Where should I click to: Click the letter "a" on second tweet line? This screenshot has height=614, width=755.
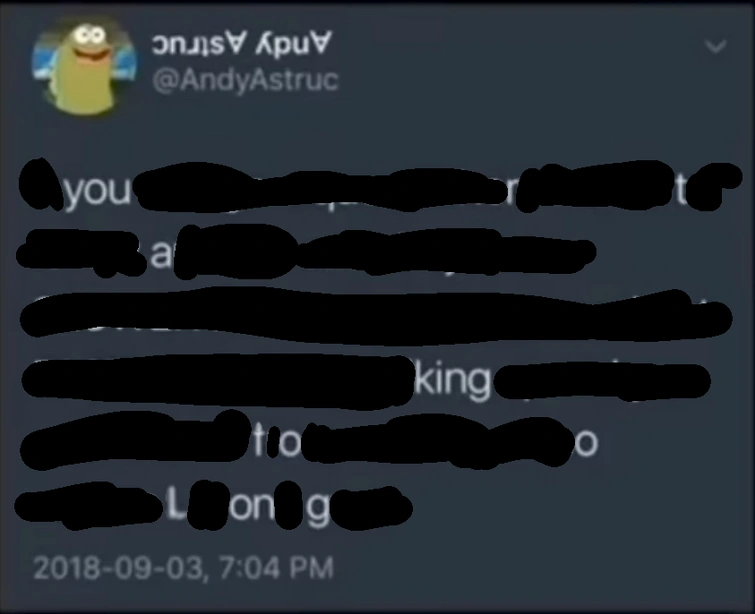point(161,255)
